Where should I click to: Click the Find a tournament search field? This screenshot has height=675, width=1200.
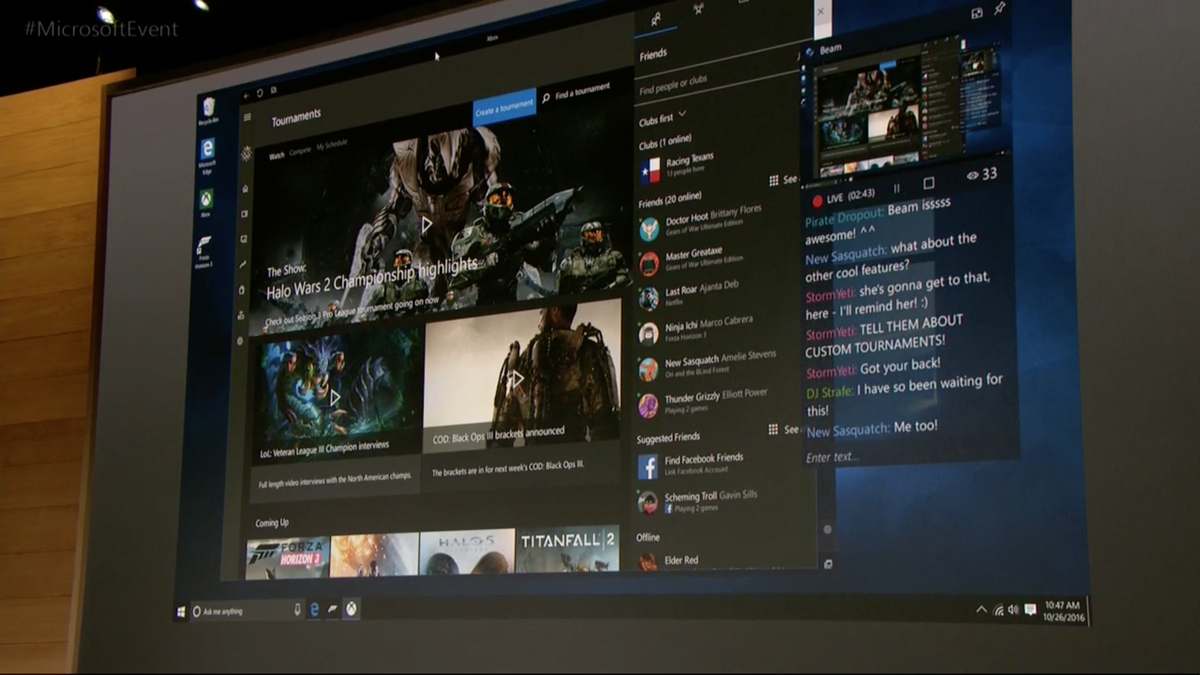pos(576,91)
